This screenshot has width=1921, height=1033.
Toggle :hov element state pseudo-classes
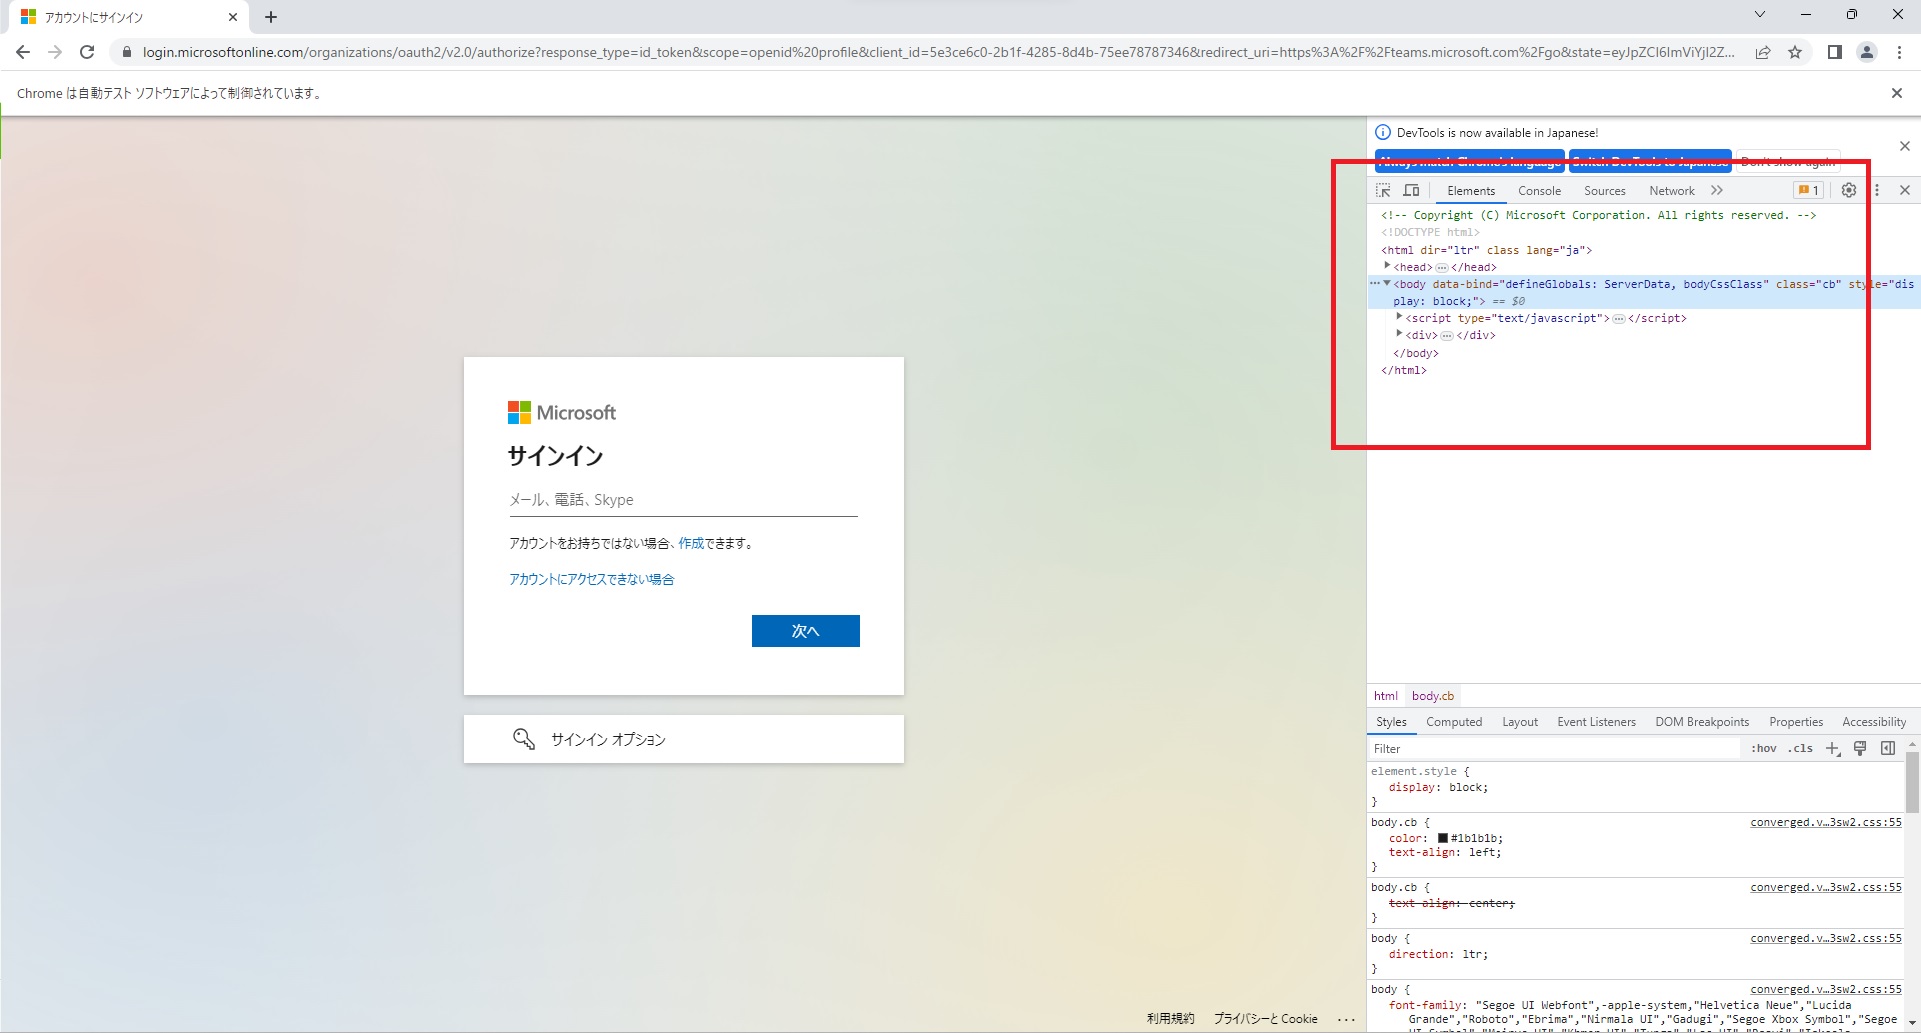coord(1763,748)
